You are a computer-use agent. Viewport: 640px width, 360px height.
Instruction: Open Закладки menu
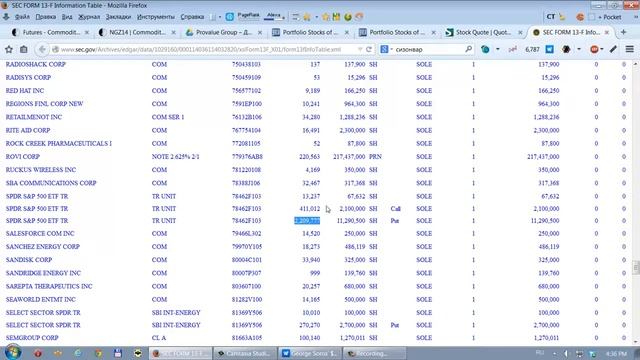coord(118,17)
